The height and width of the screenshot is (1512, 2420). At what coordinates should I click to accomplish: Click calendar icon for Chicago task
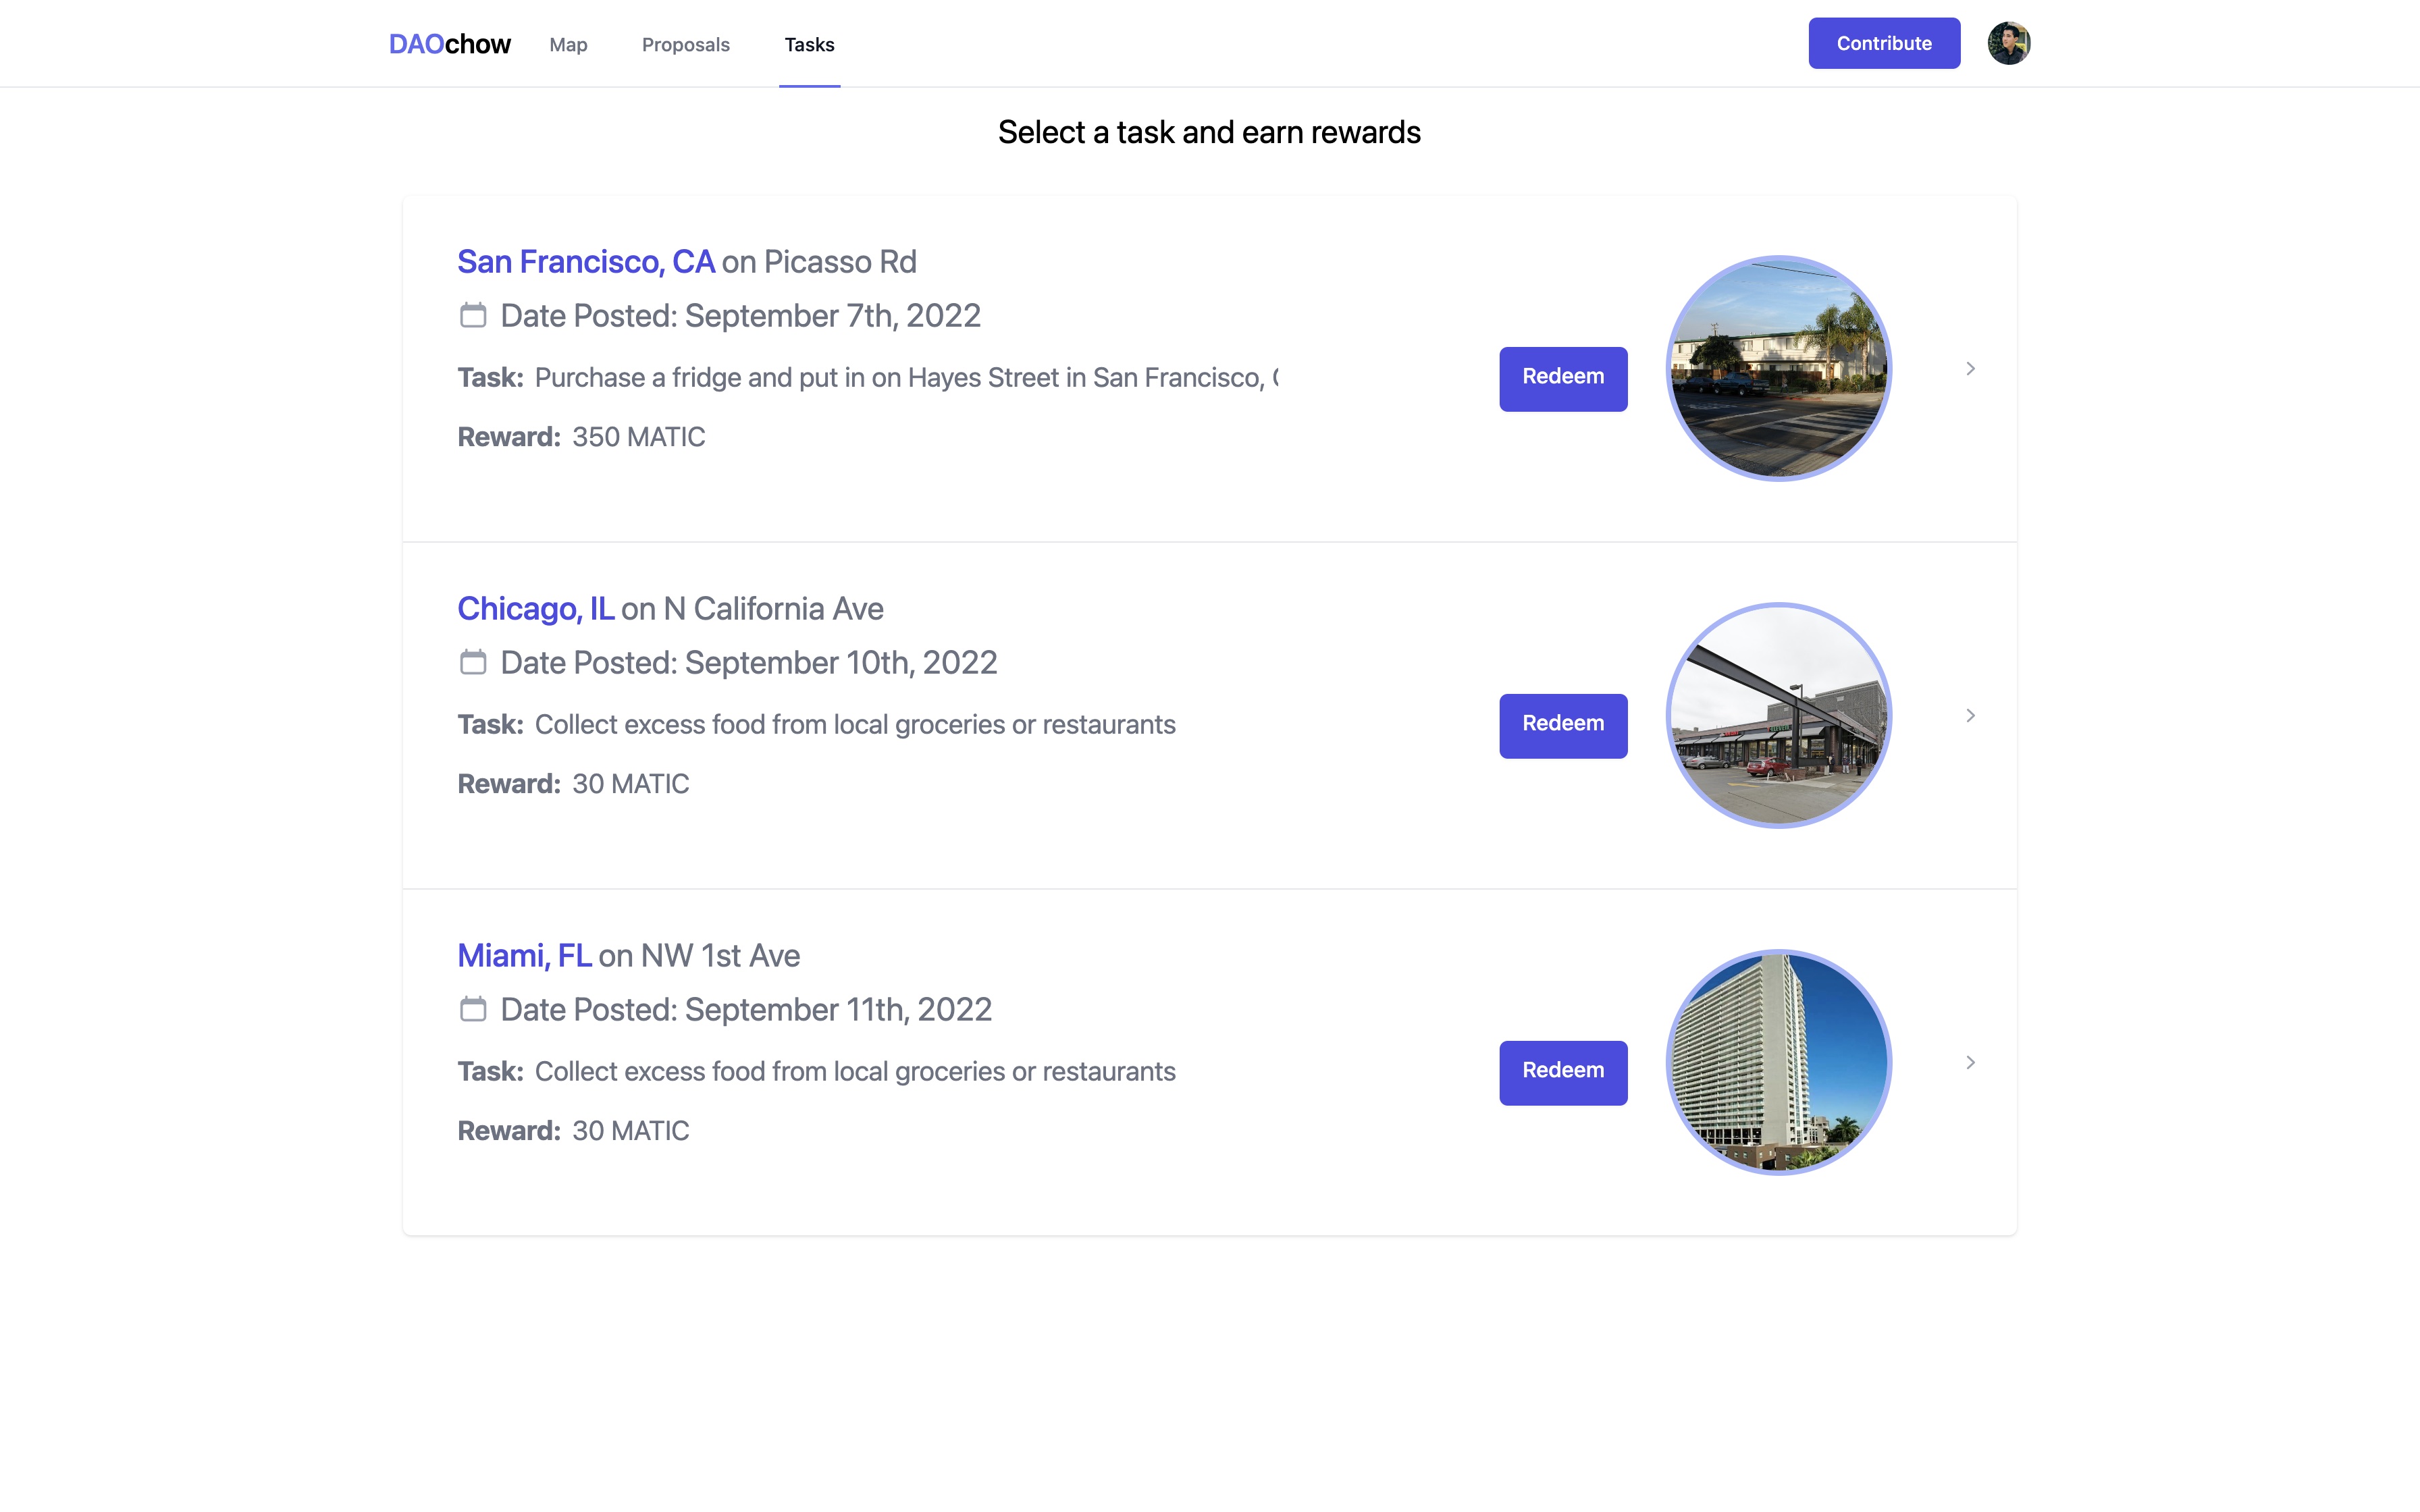473,662
